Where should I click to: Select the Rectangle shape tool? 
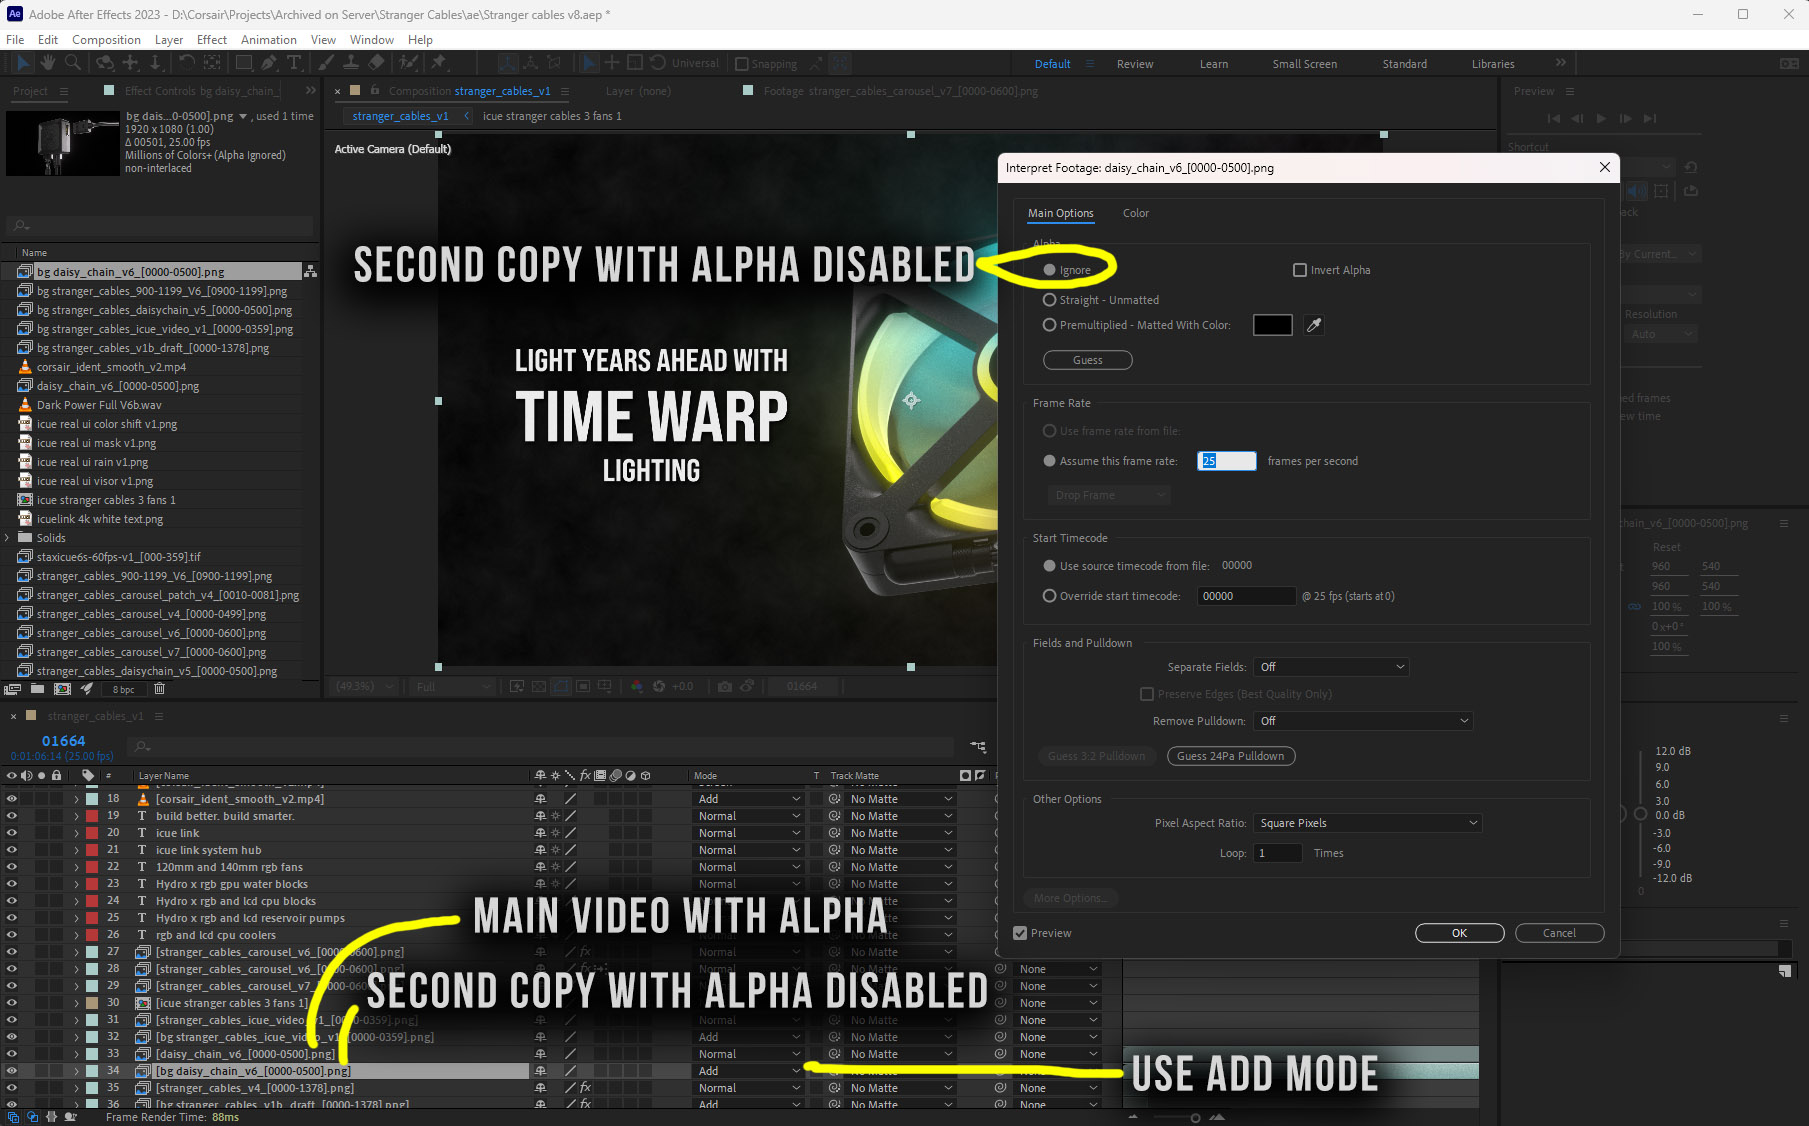pos(243,63)
